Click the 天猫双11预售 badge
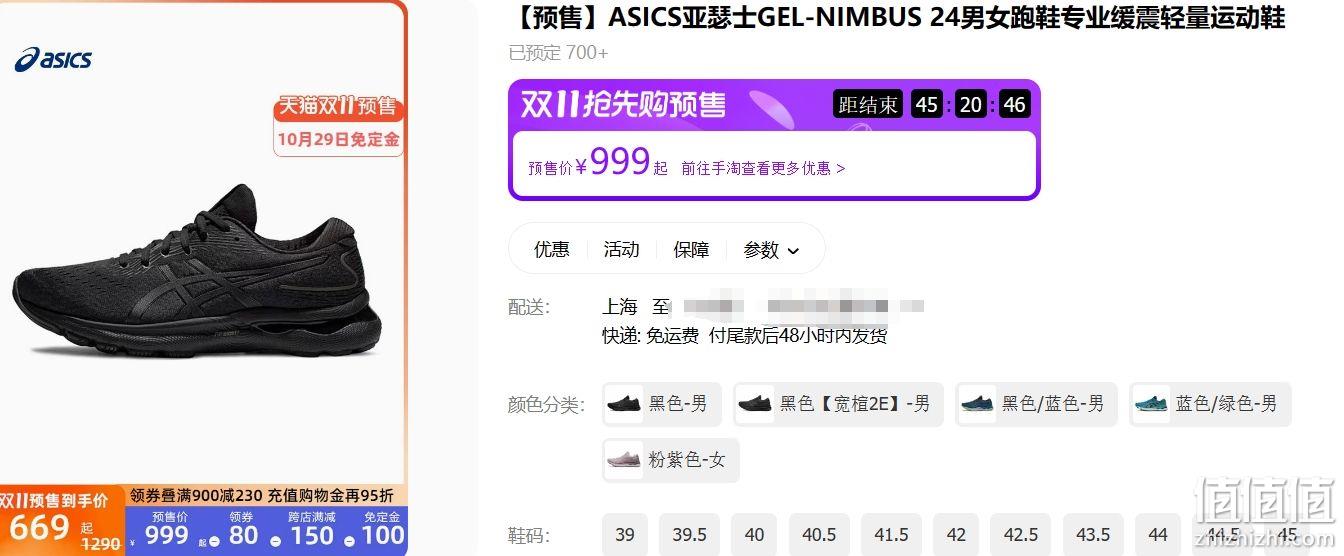 click(x=337, y=107)
